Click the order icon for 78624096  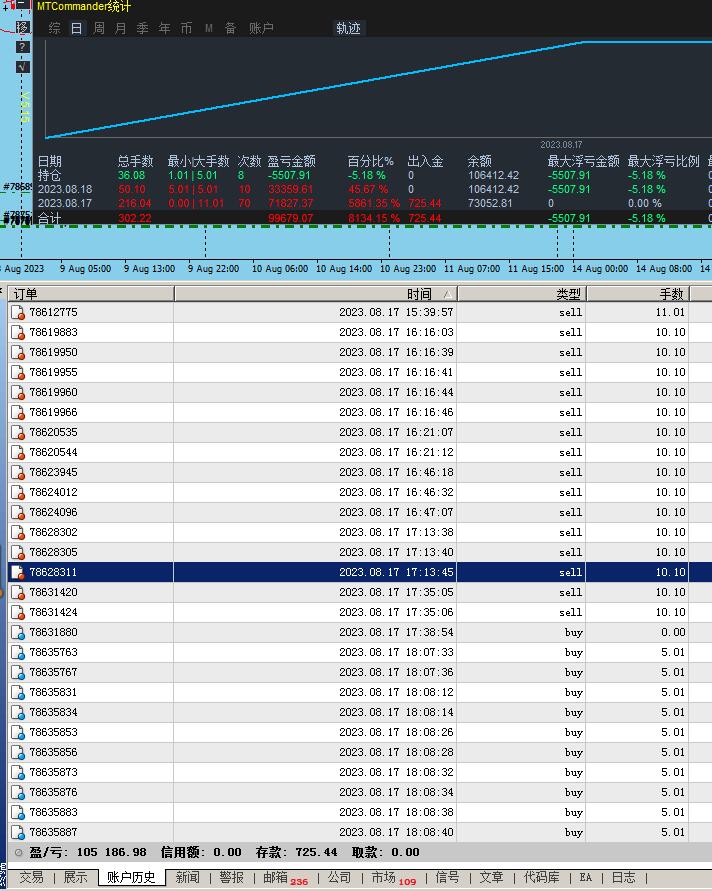tap(18, 513)
